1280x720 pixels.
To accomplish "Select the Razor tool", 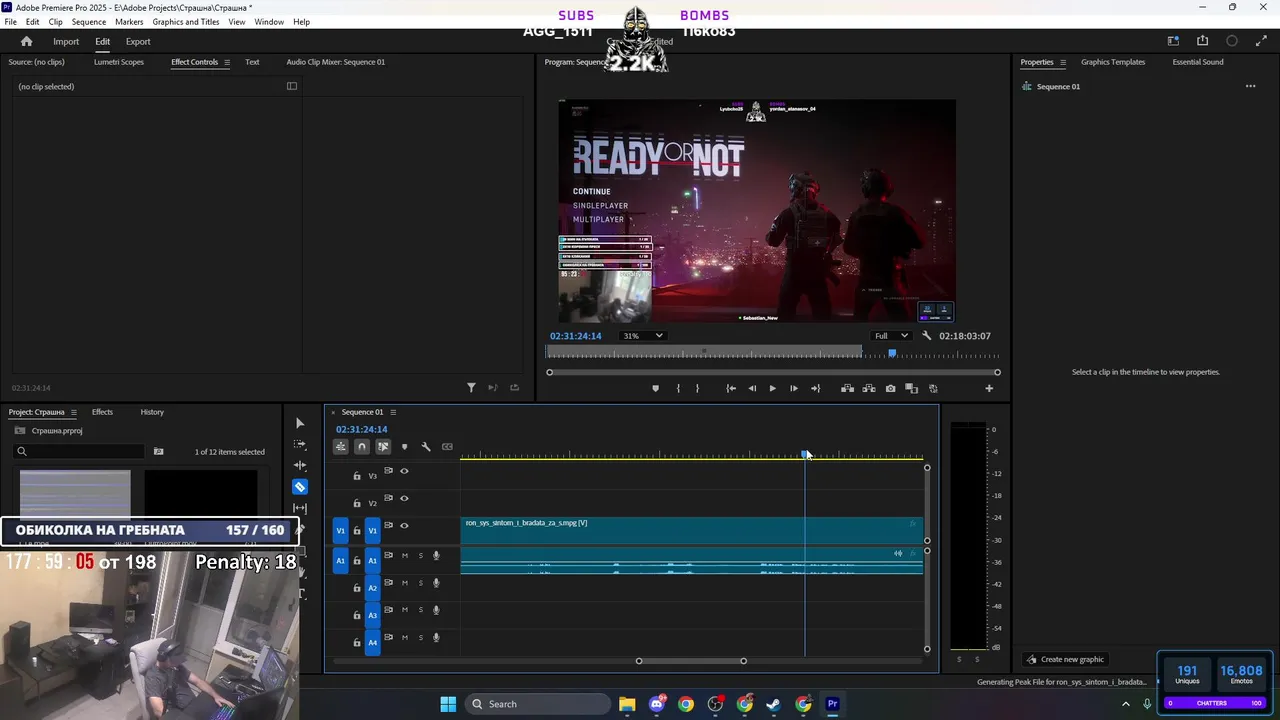I will click(300, 487).
